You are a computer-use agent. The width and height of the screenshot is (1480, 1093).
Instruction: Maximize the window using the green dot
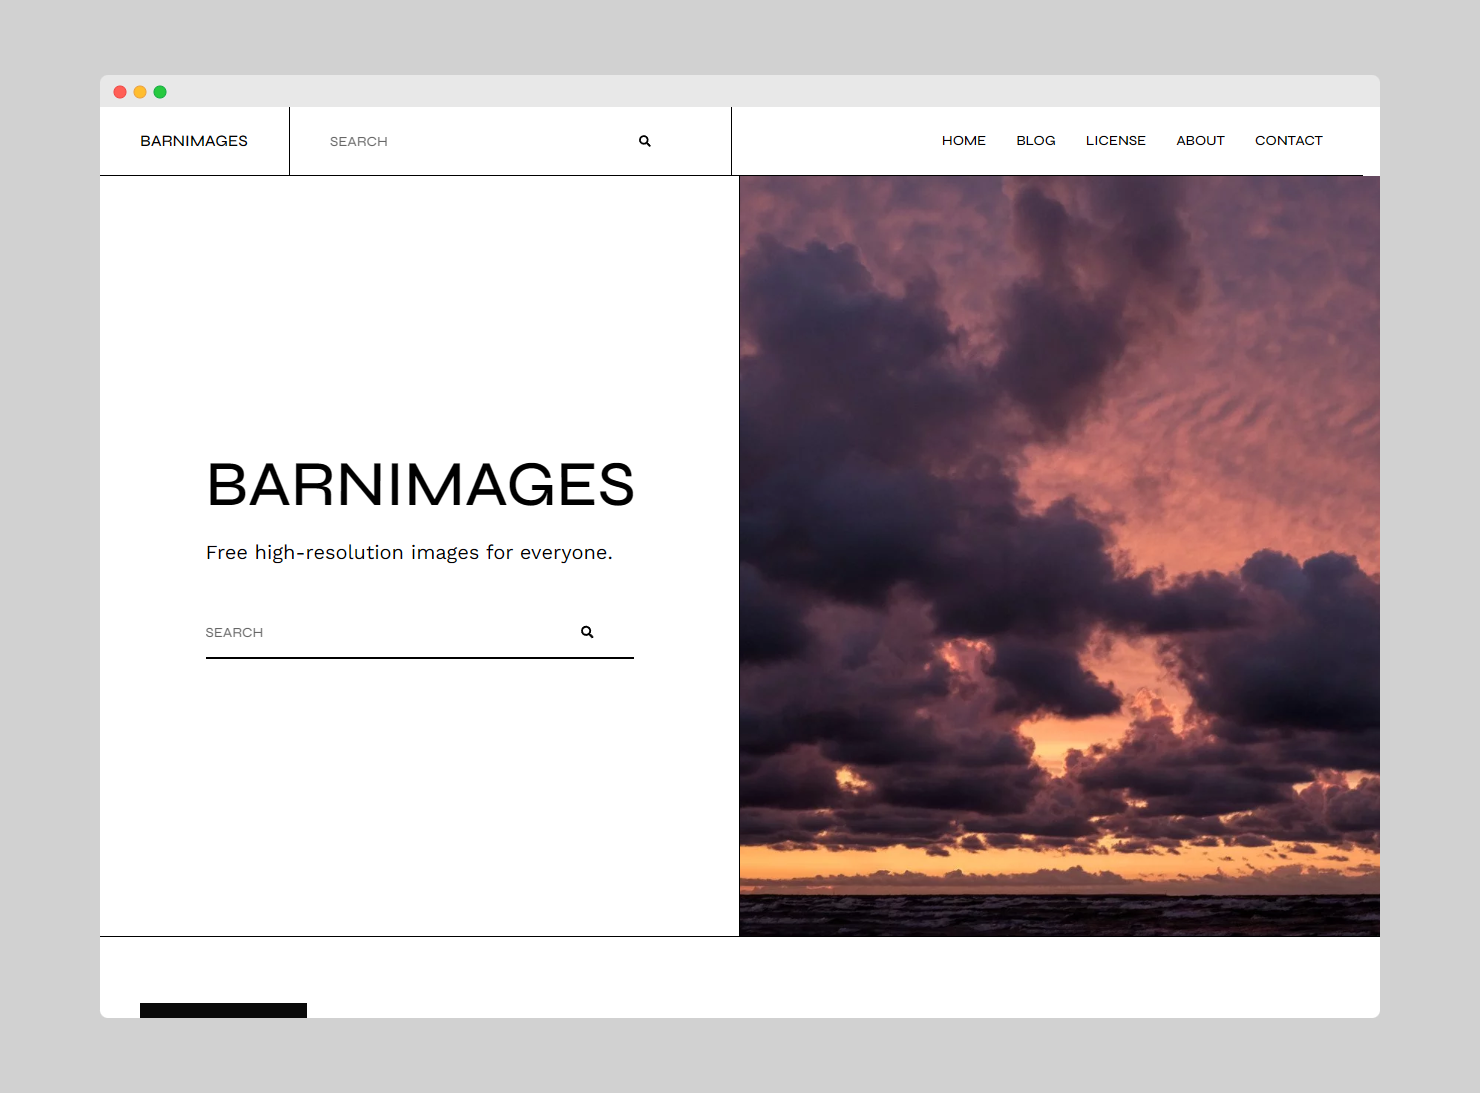click(160, 92)
